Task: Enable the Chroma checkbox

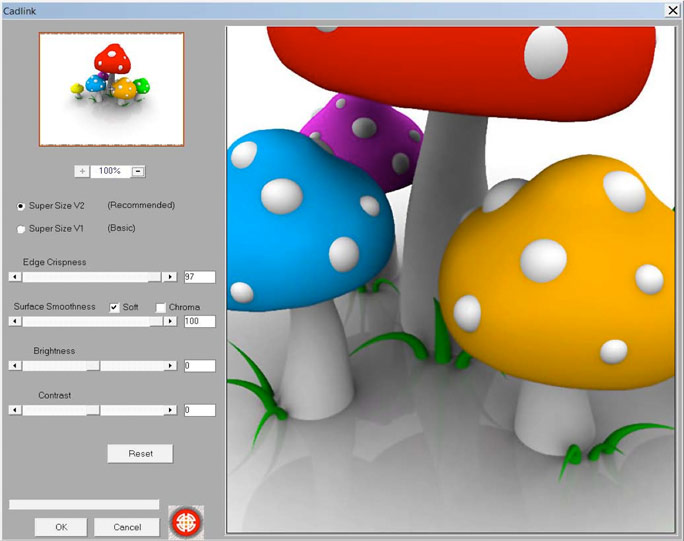Action: pyautogui.click(x=161, y=308)
